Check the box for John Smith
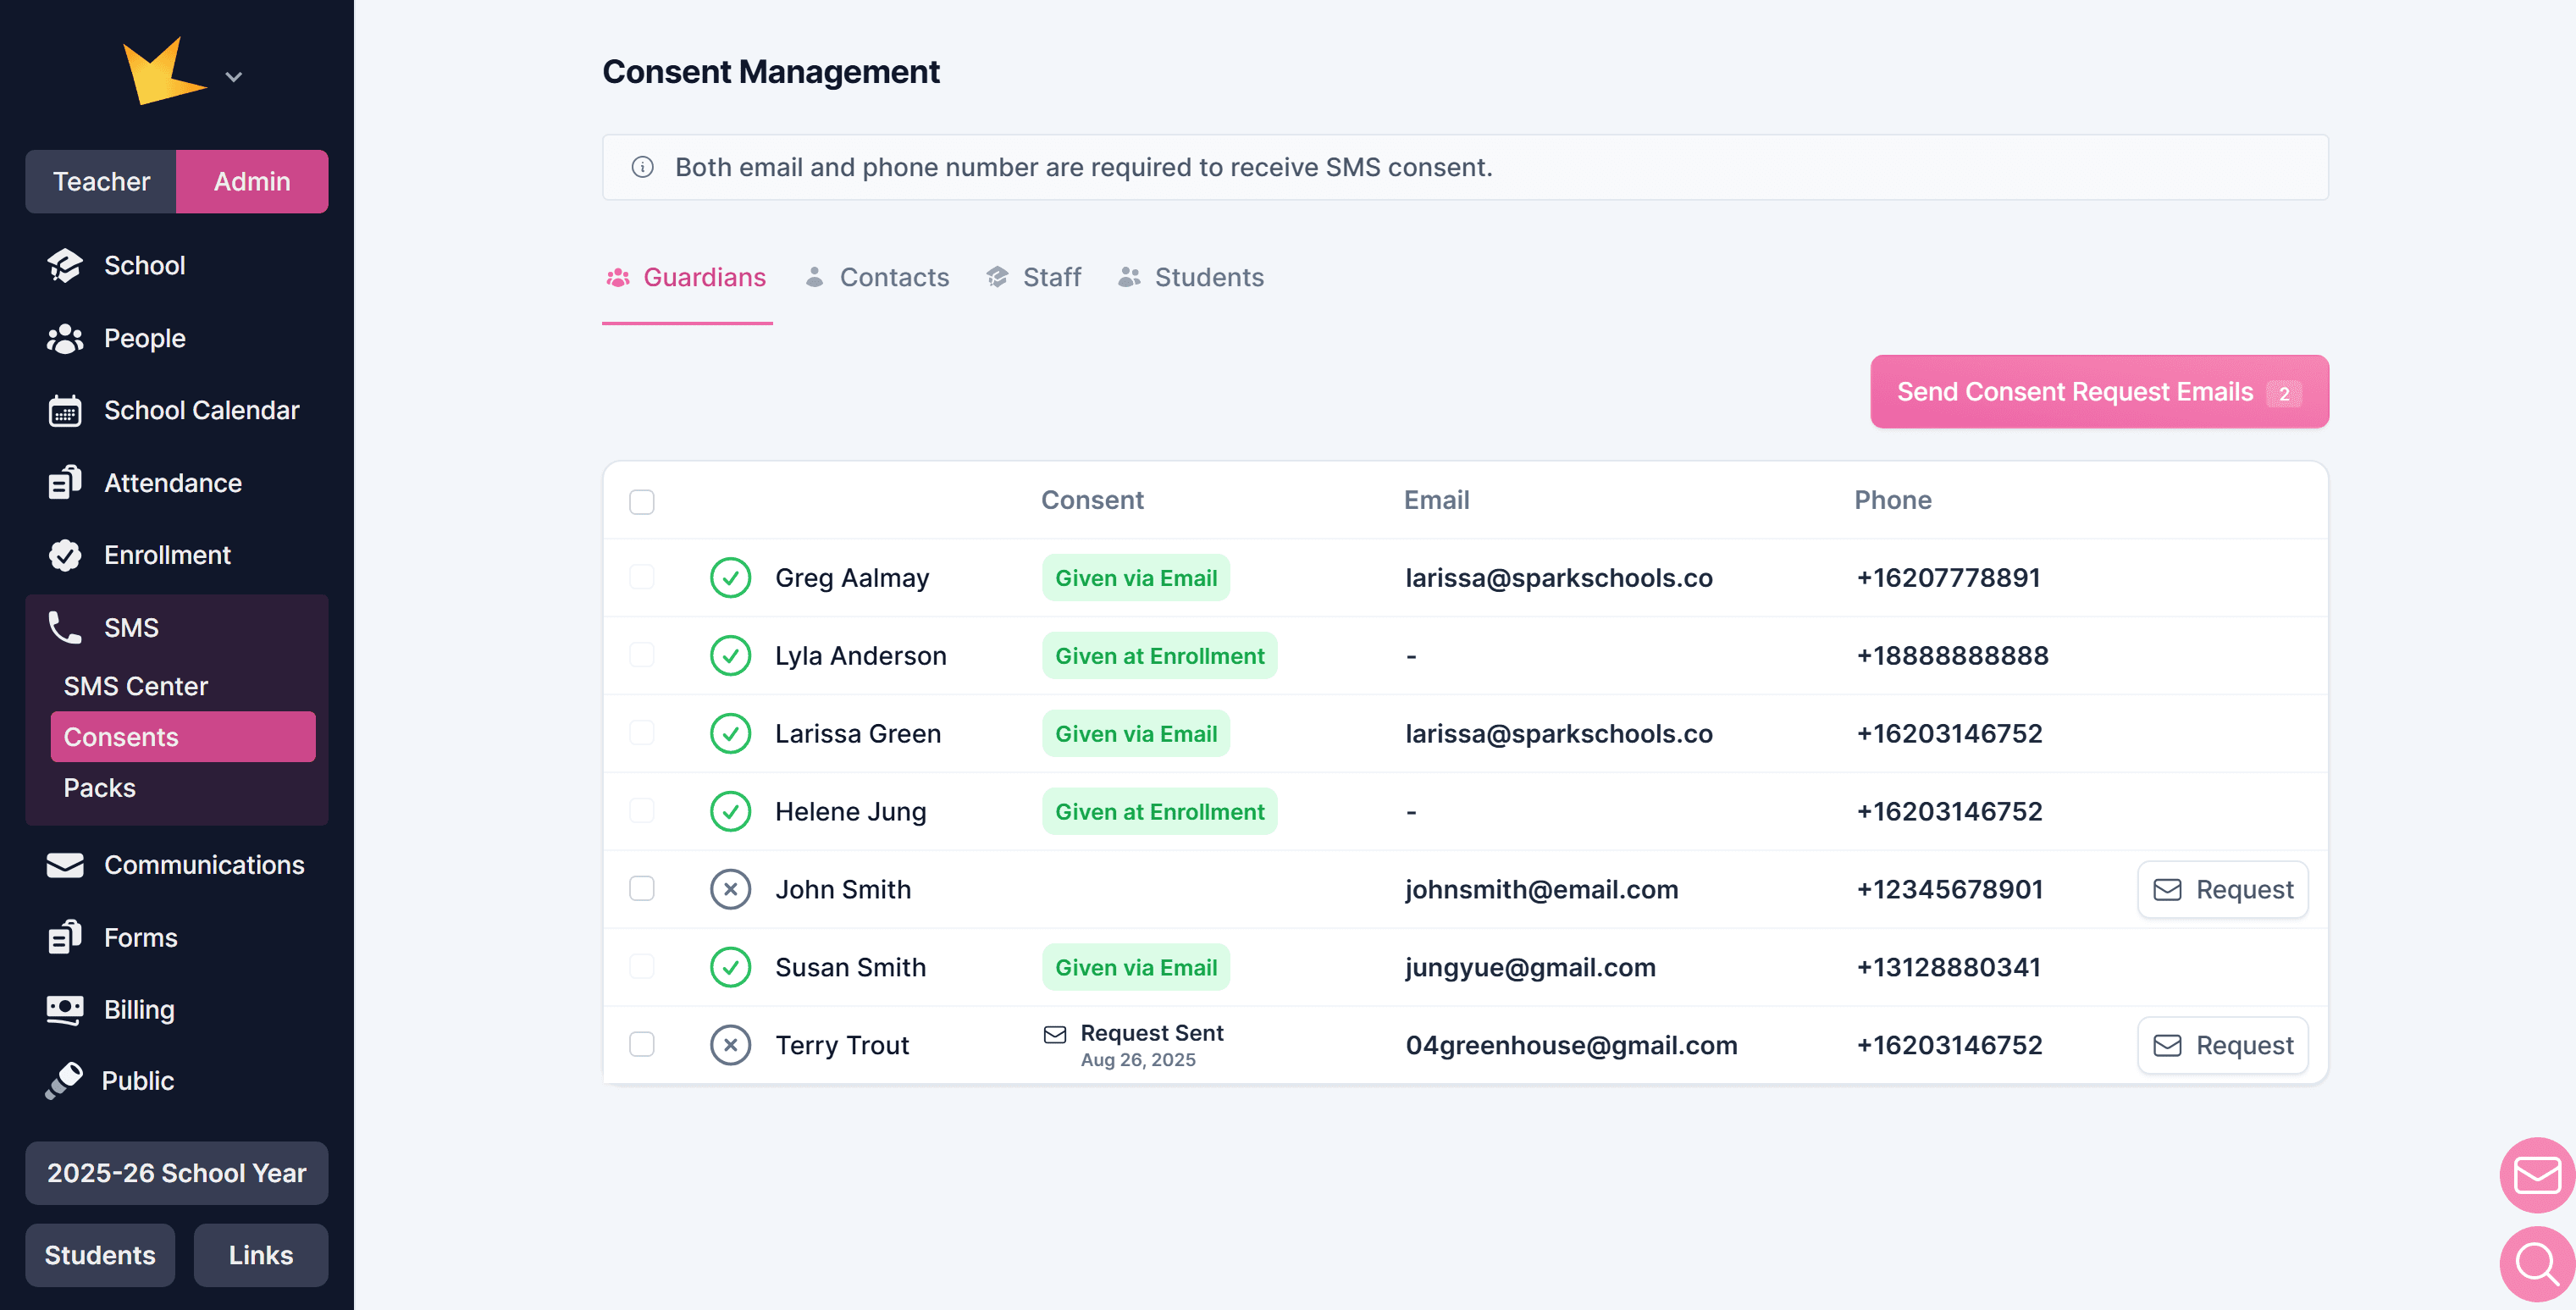 [642, 888]
